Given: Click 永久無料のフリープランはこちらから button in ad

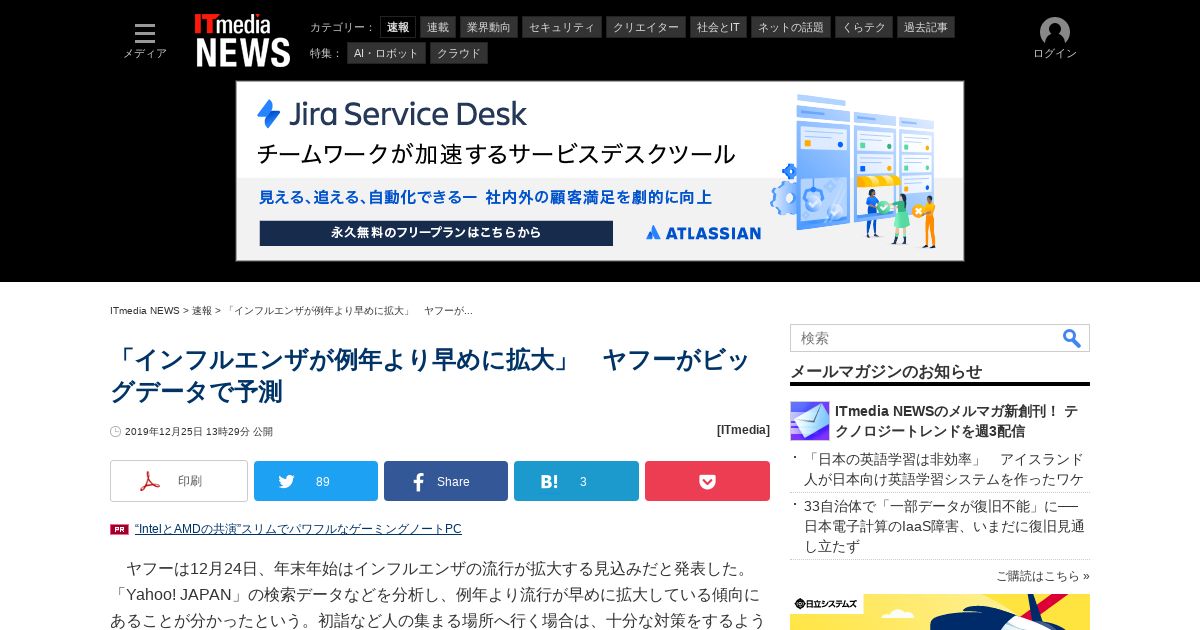Looking at the screenshot, I should pos(436,233).
